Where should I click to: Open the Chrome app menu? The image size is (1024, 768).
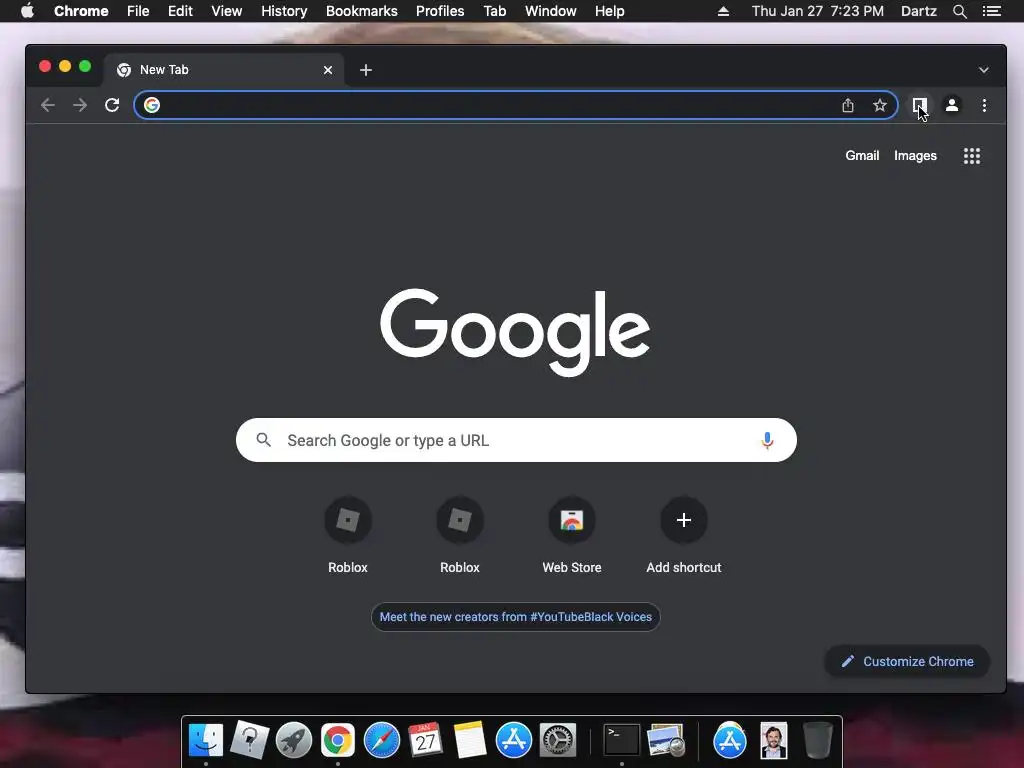pos(81,11)
